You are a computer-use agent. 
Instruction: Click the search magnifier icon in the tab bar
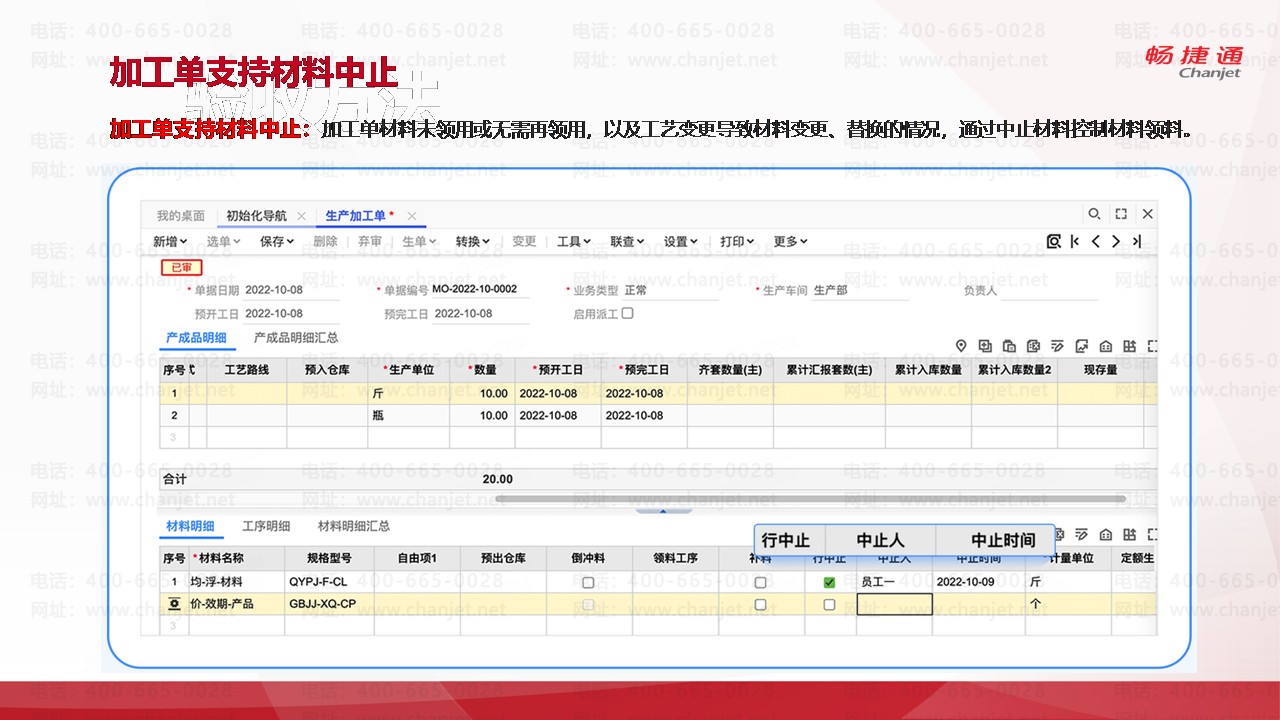[1094, 214]
